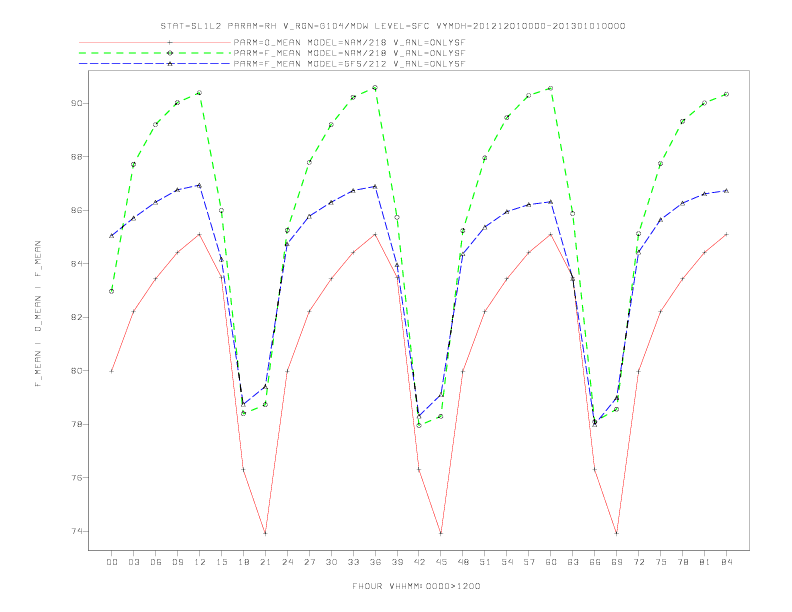Click x-axis forecast hour label 81

pos(705,562)
